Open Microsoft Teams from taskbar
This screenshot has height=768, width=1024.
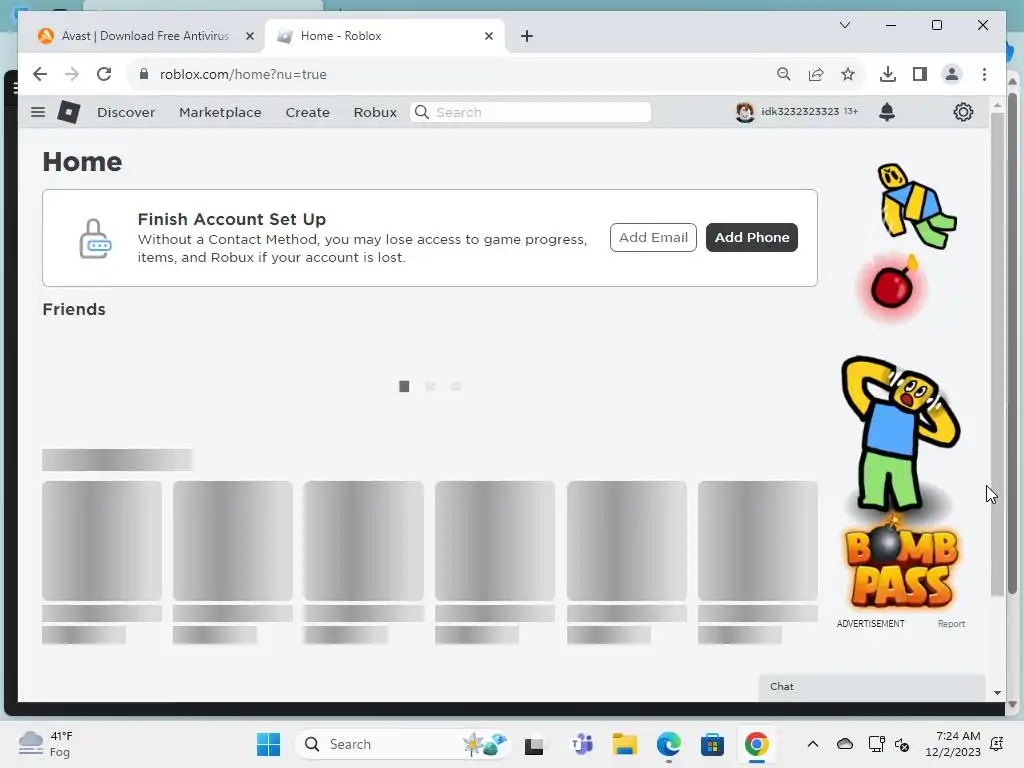[581, 744]
